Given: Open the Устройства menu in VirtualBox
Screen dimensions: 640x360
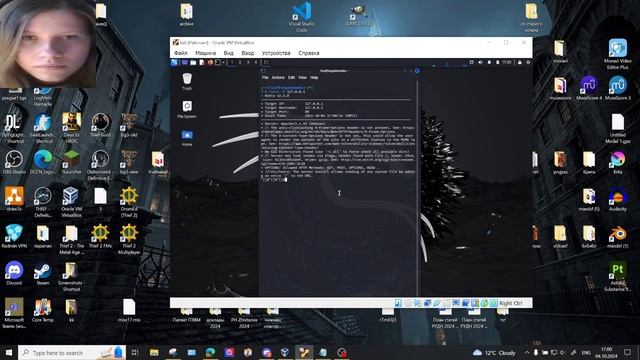Looking at the screenshot, I should click(x=276, y=53).
